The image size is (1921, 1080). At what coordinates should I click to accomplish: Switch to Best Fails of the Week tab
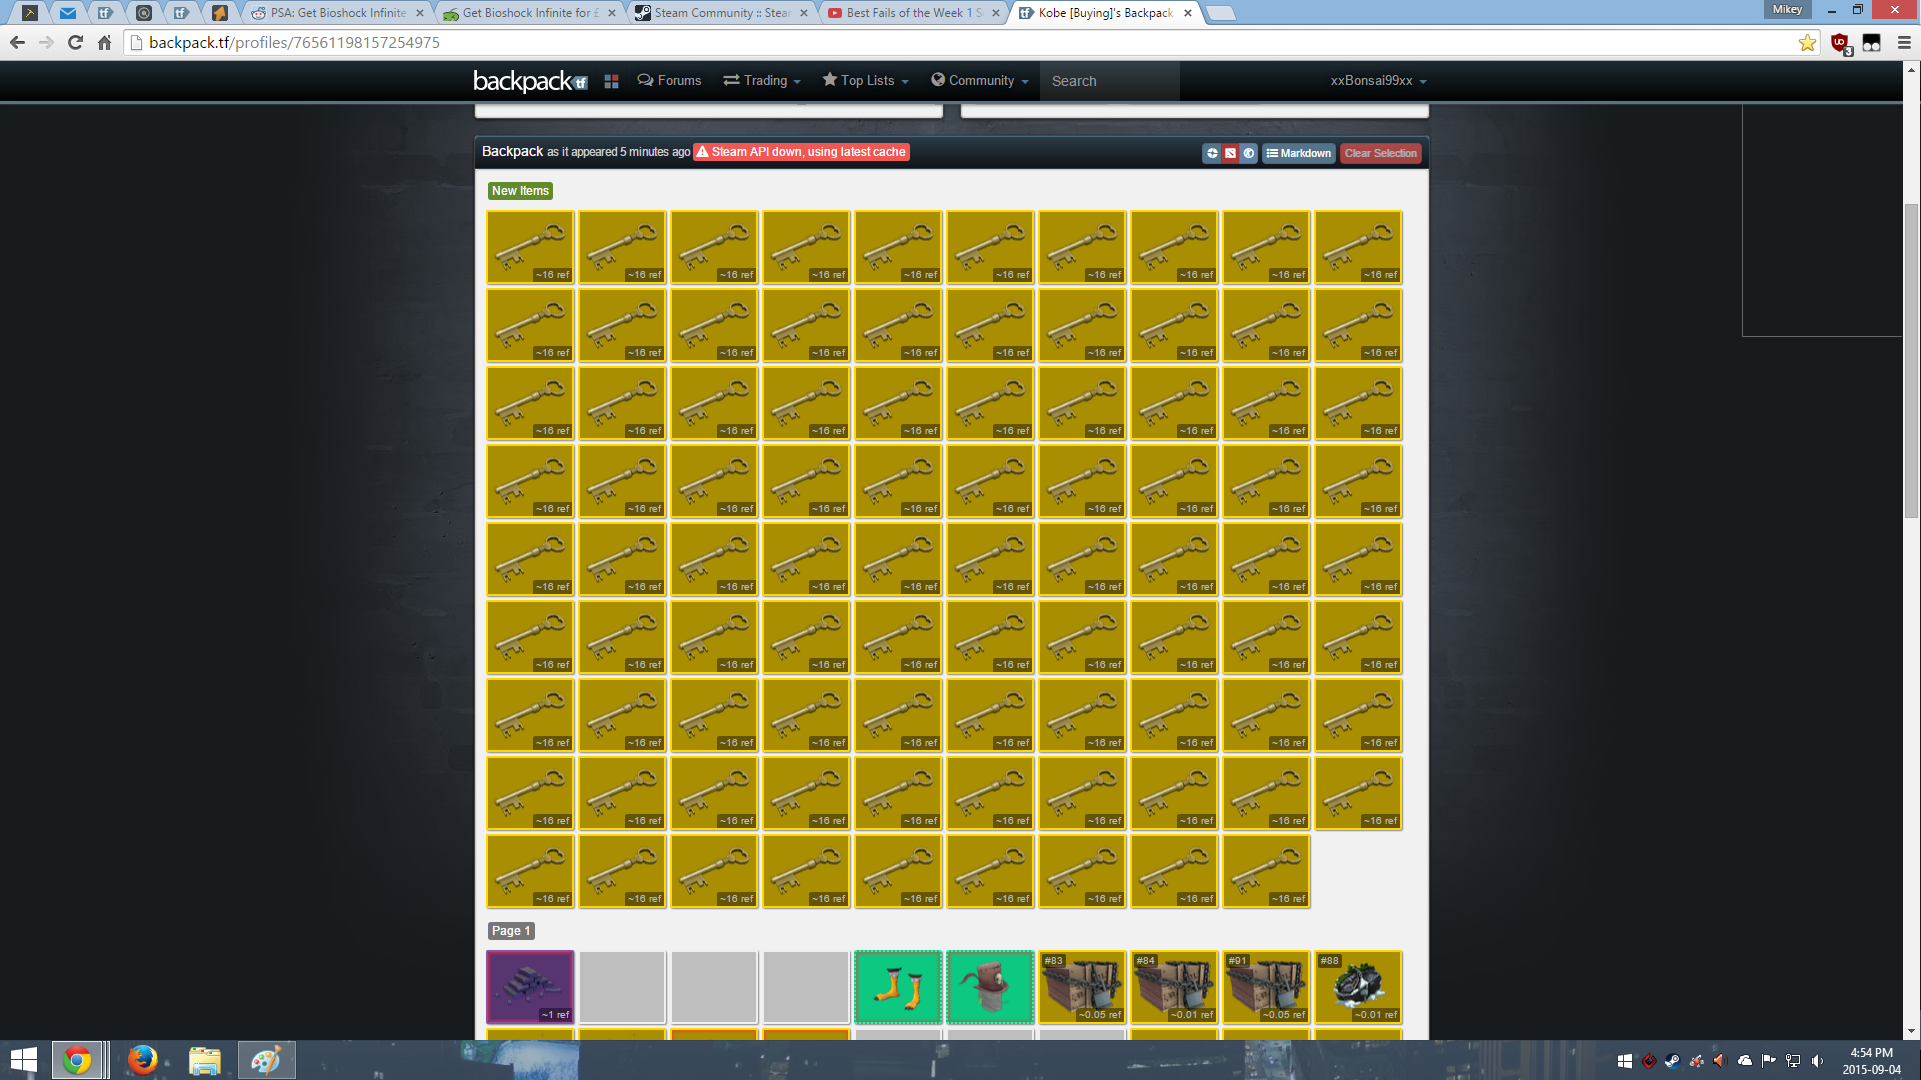pos(914,13)
